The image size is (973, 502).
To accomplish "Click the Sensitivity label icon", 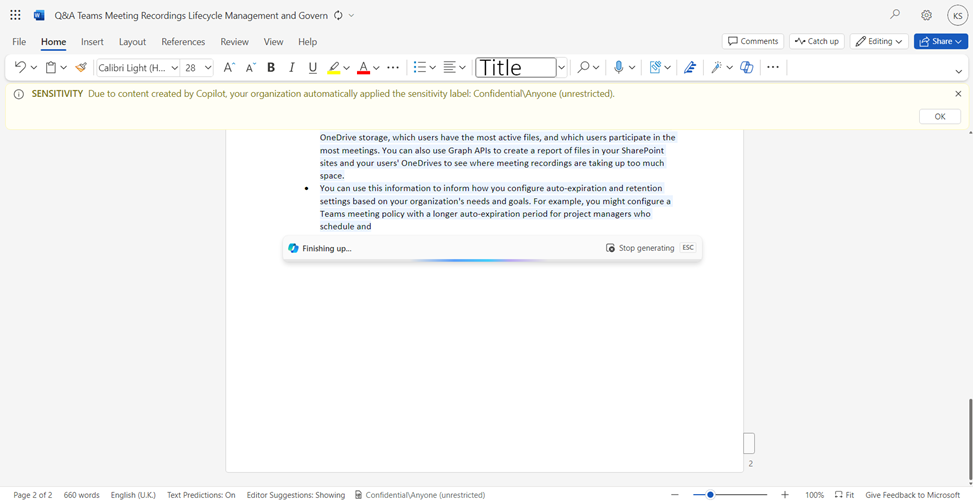I will click(655, 67).
